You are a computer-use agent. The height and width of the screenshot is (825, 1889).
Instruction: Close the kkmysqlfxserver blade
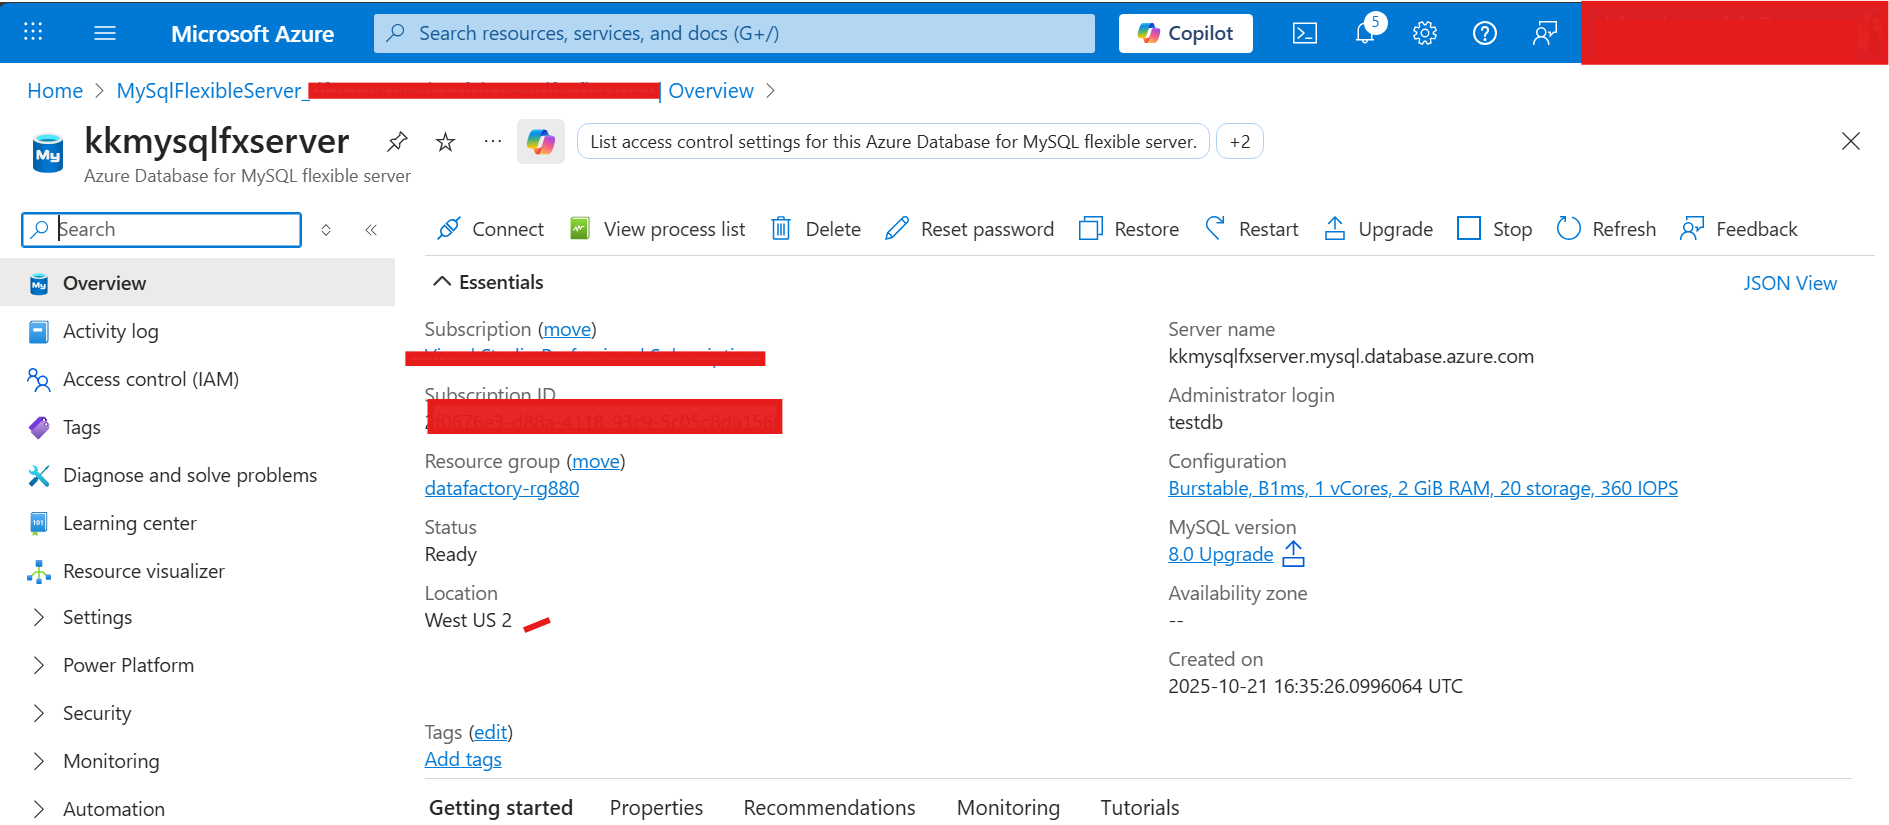click(x=1851, y=141)
